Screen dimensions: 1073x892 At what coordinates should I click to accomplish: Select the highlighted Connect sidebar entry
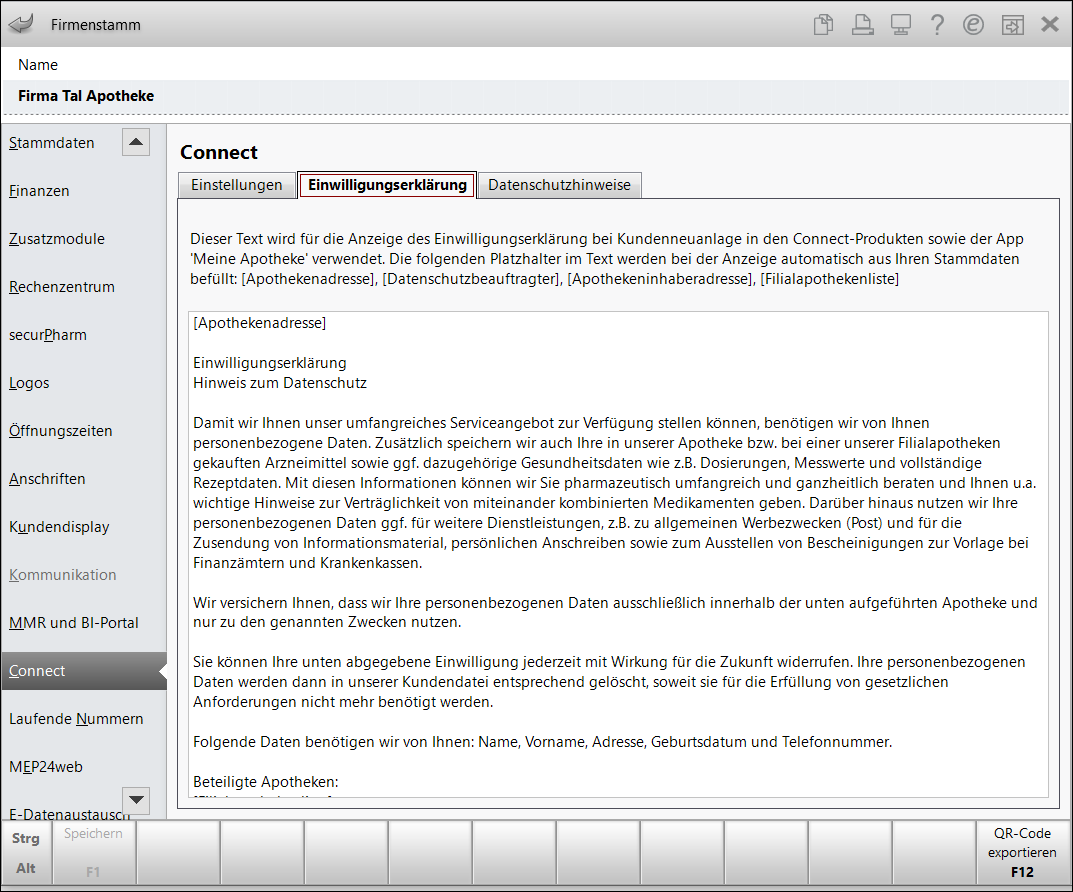point(83,671)
